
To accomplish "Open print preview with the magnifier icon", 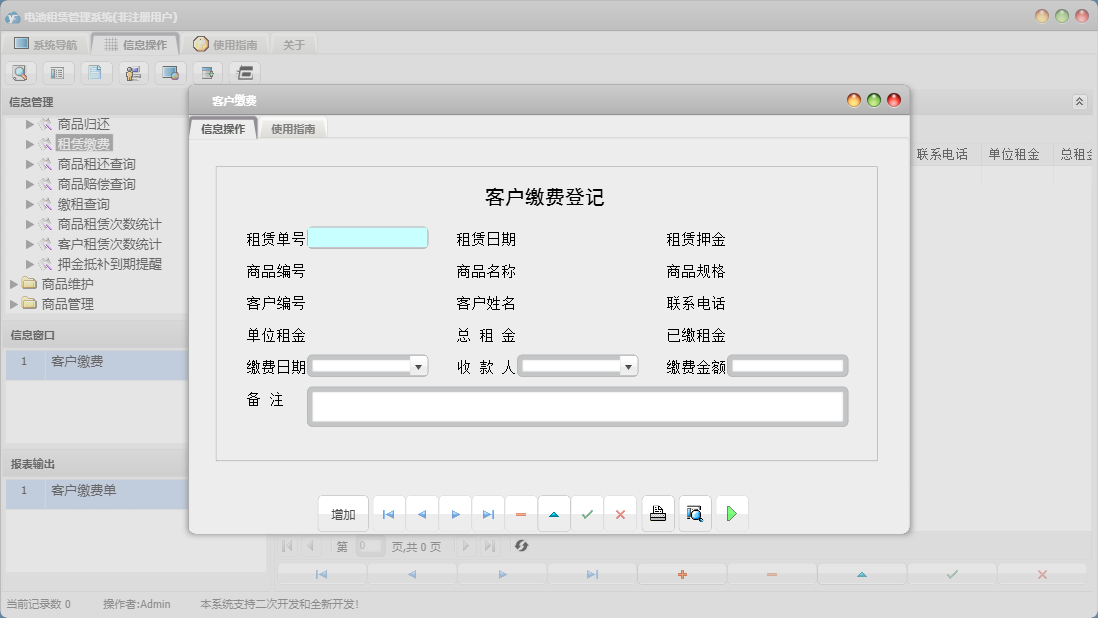I will (x=695, y=514).
